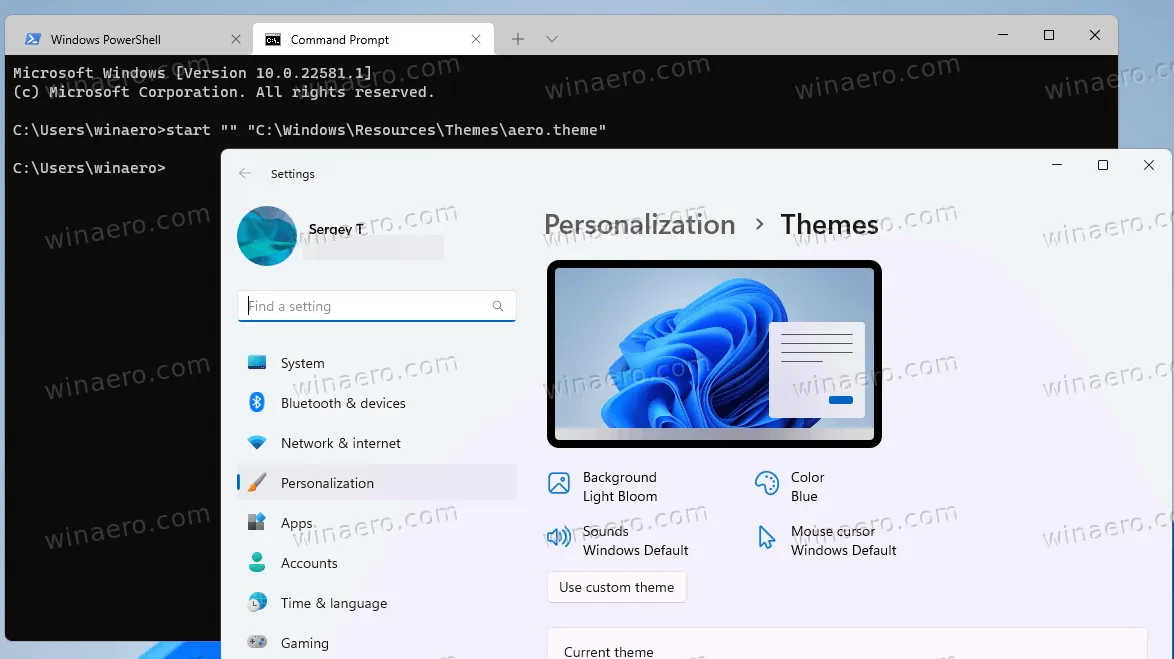Open Sounds Windows Default setting
The height and width of the screenshot is (659, 1174).
pyautogui.click(x=618, y=541)
